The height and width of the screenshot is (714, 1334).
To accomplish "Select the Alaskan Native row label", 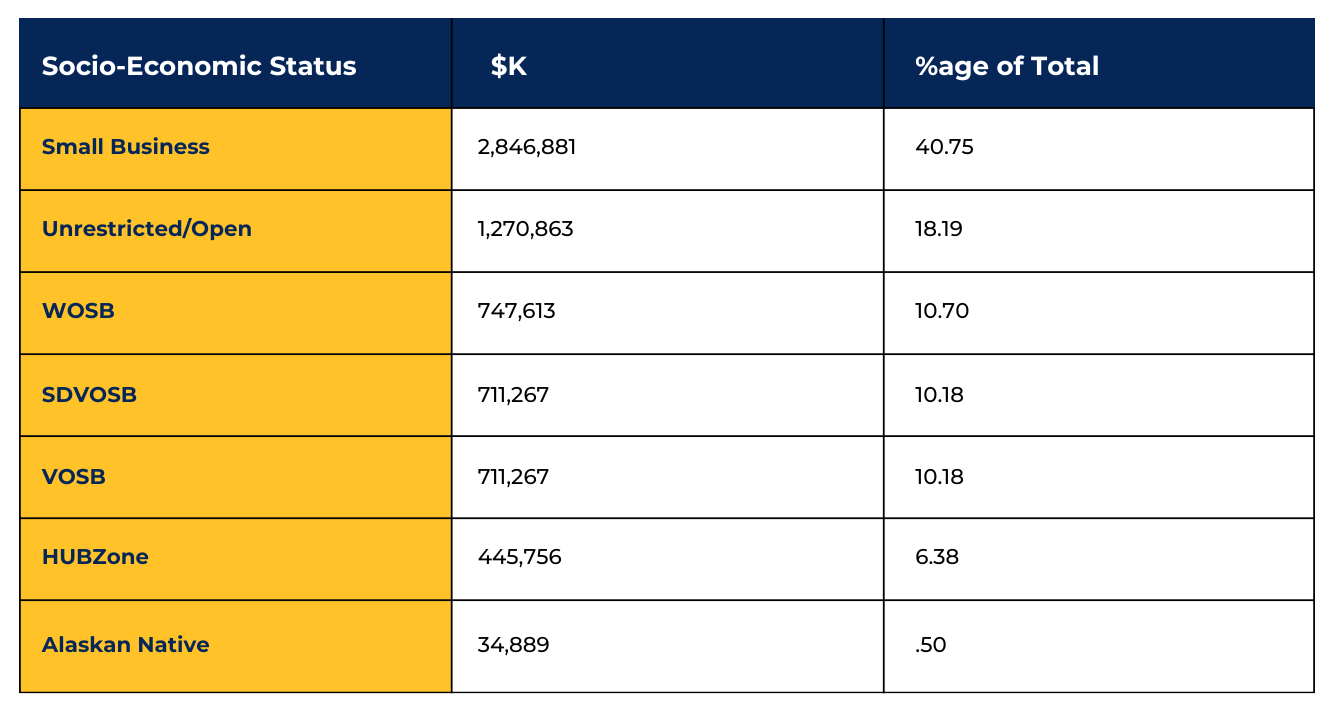I will 126,645.
